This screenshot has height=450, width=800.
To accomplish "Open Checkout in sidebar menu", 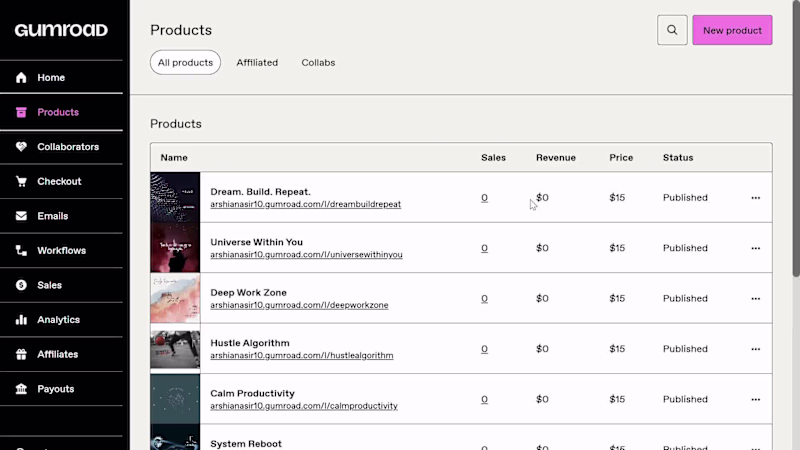I will (59, 182).
